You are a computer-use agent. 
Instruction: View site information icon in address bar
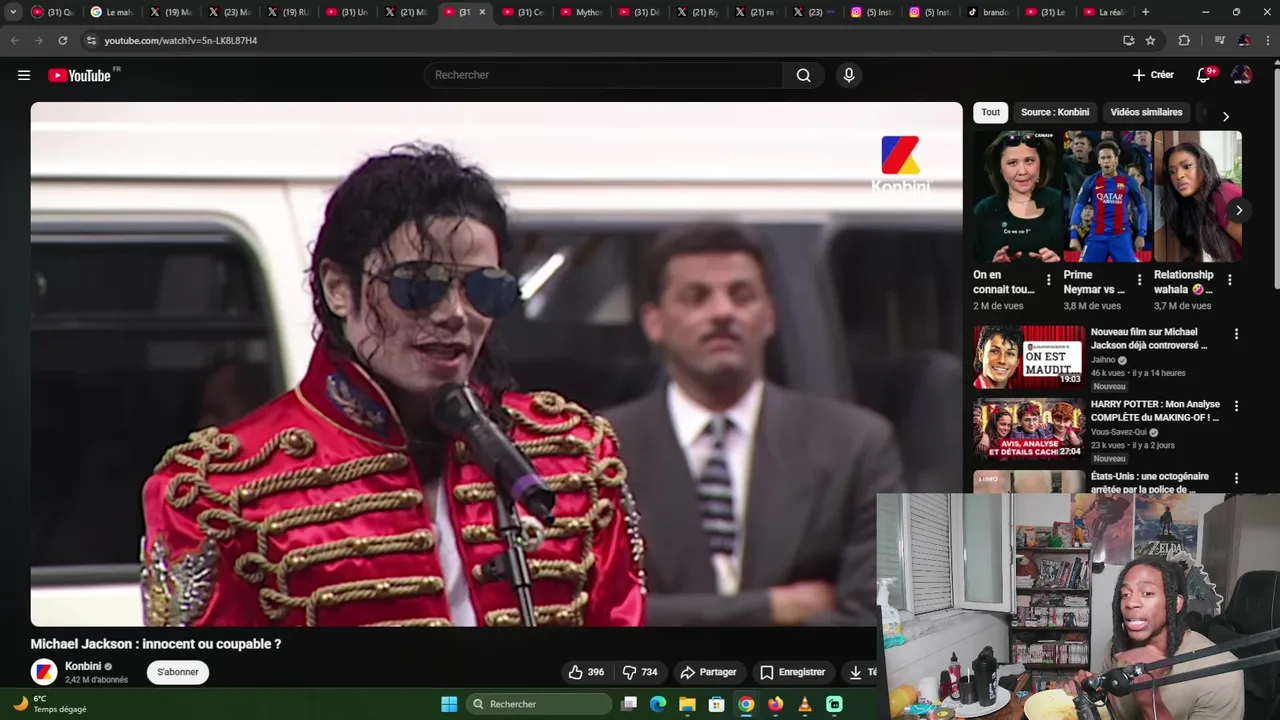(x=91, y=40)
